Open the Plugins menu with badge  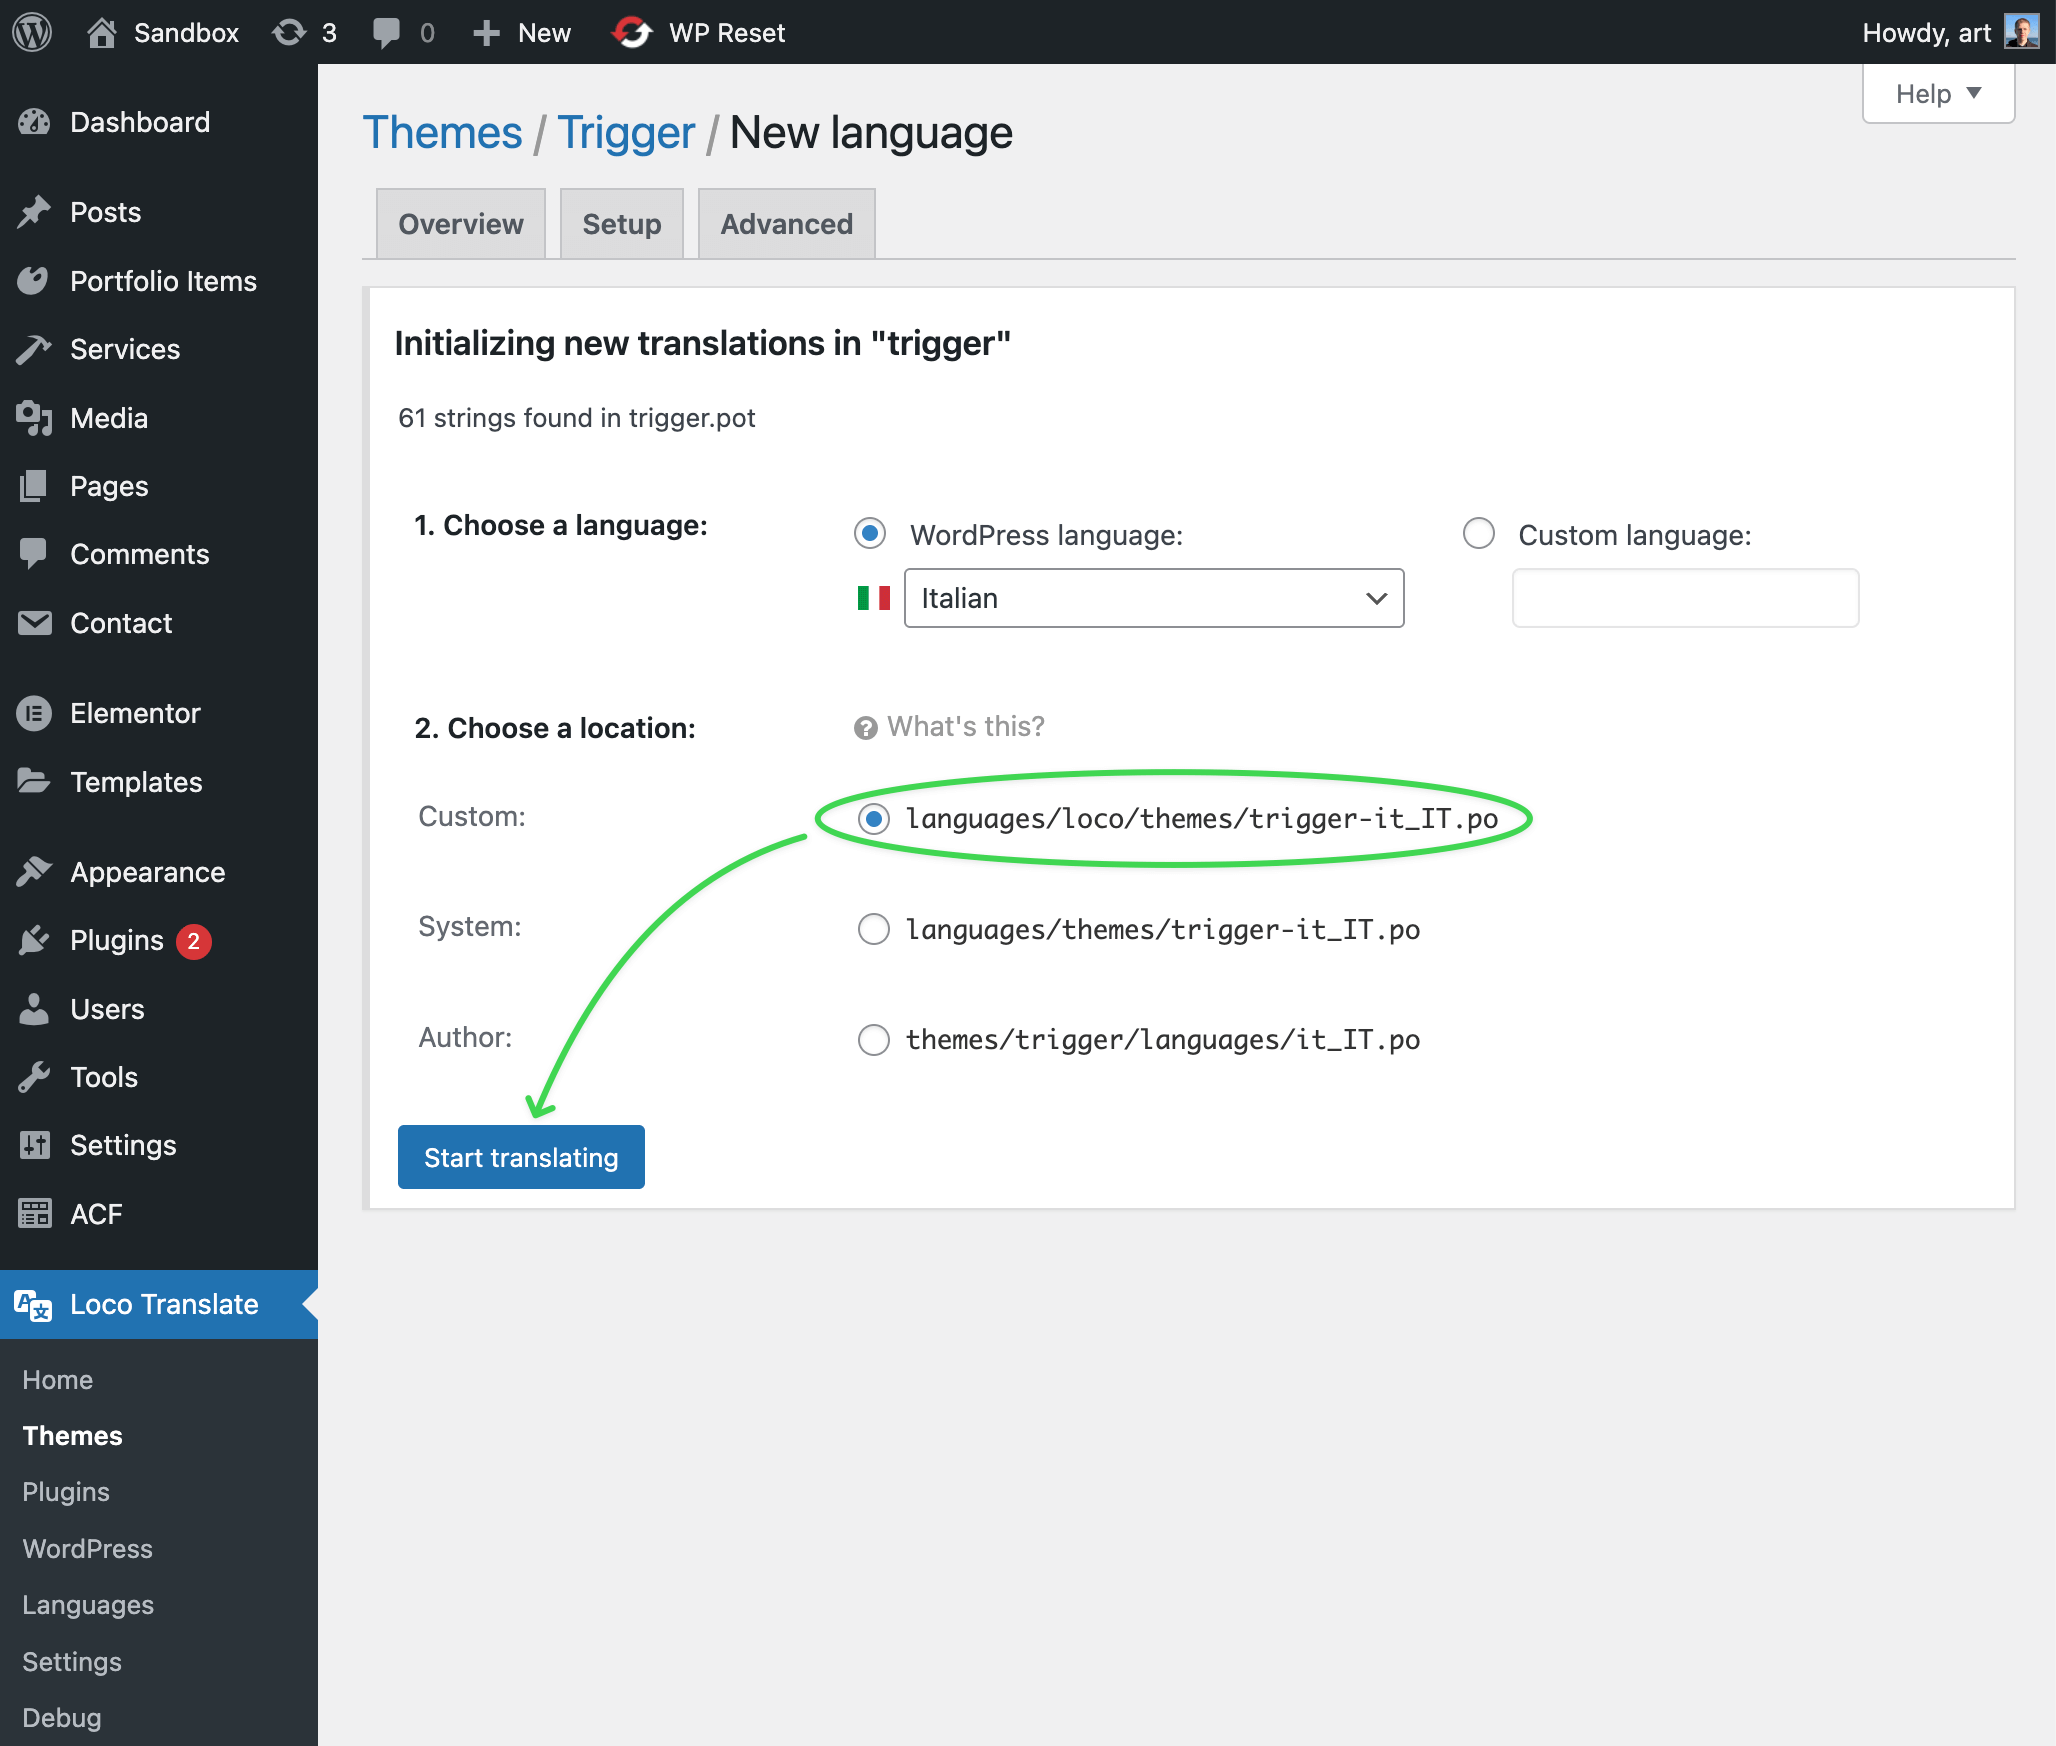116,940
